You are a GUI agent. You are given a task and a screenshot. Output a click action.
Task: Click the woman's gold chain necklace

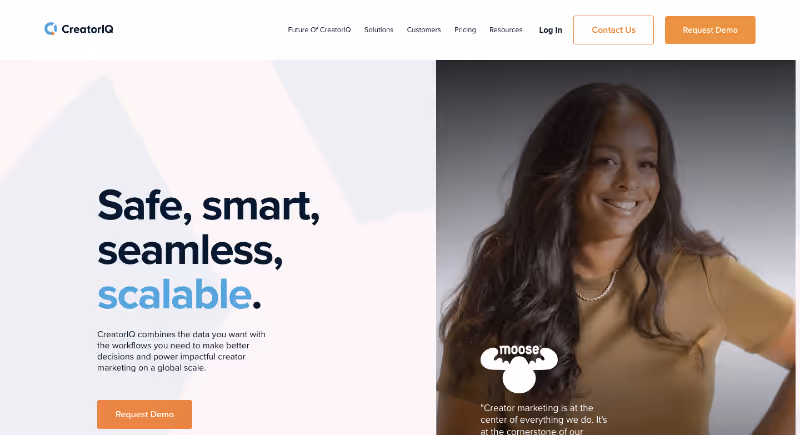(596, 287)
